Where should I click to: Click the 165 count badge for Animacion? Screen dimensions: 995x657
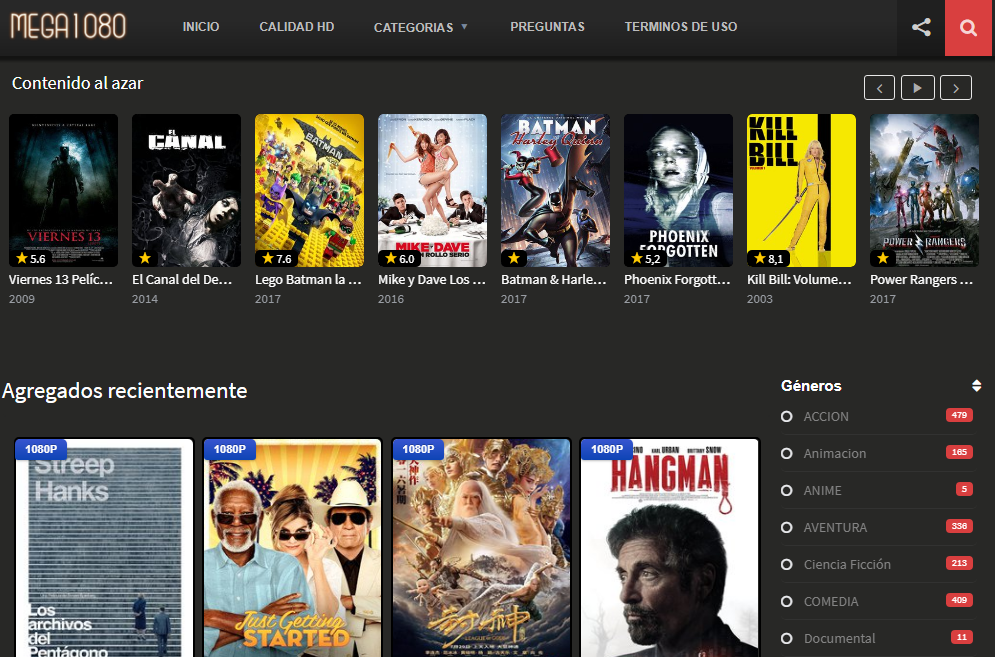pos(959,452)
